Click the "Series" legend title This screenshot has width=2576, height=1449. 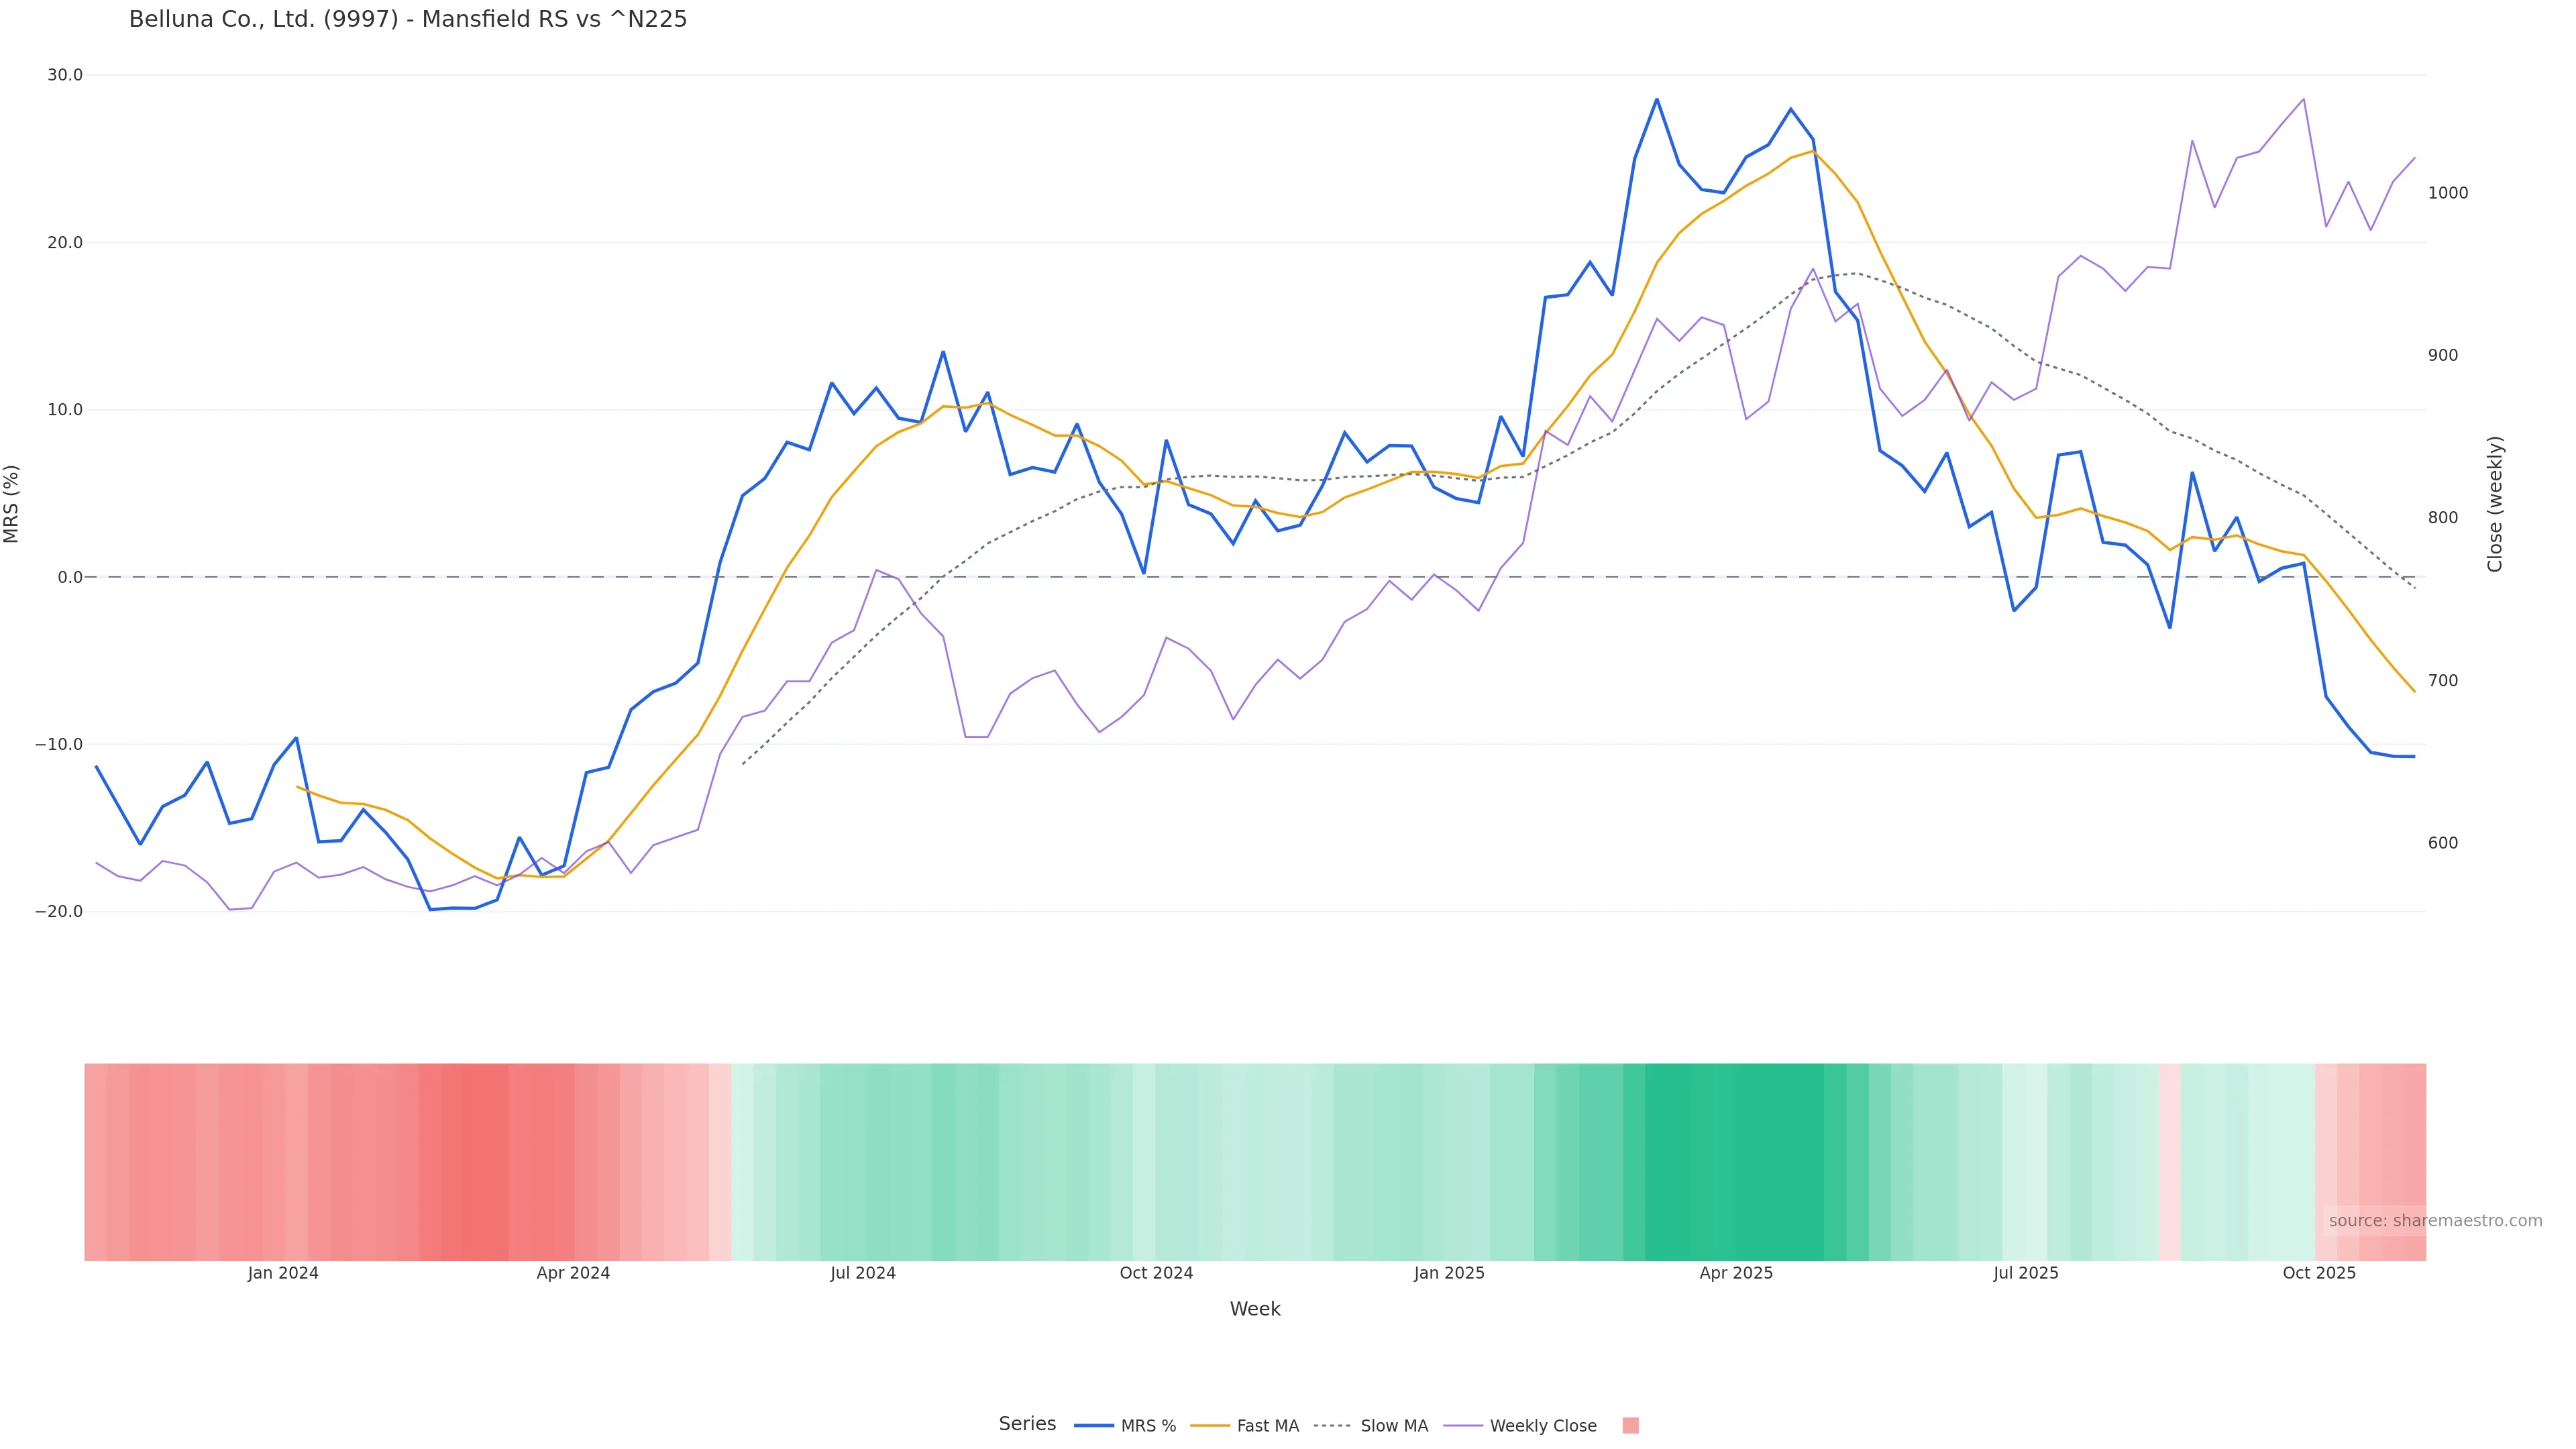pyautogui.click(x=1027, y=1423)
